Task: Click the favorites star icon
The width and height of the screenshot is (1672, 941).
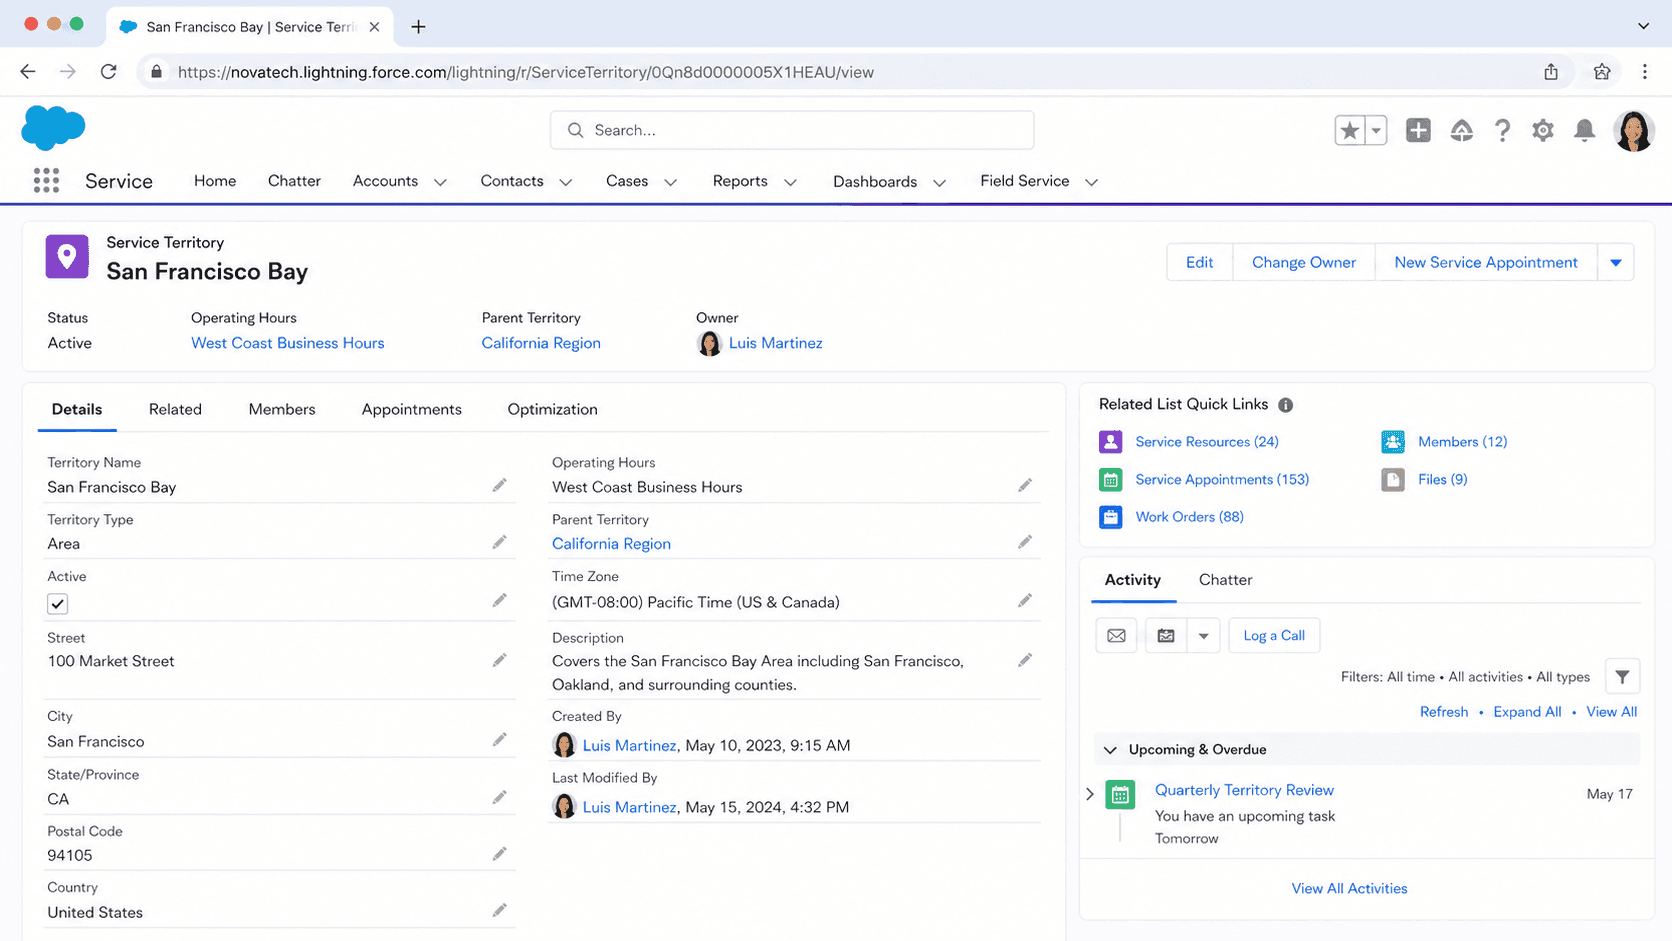Action: tap(1350, 130)
